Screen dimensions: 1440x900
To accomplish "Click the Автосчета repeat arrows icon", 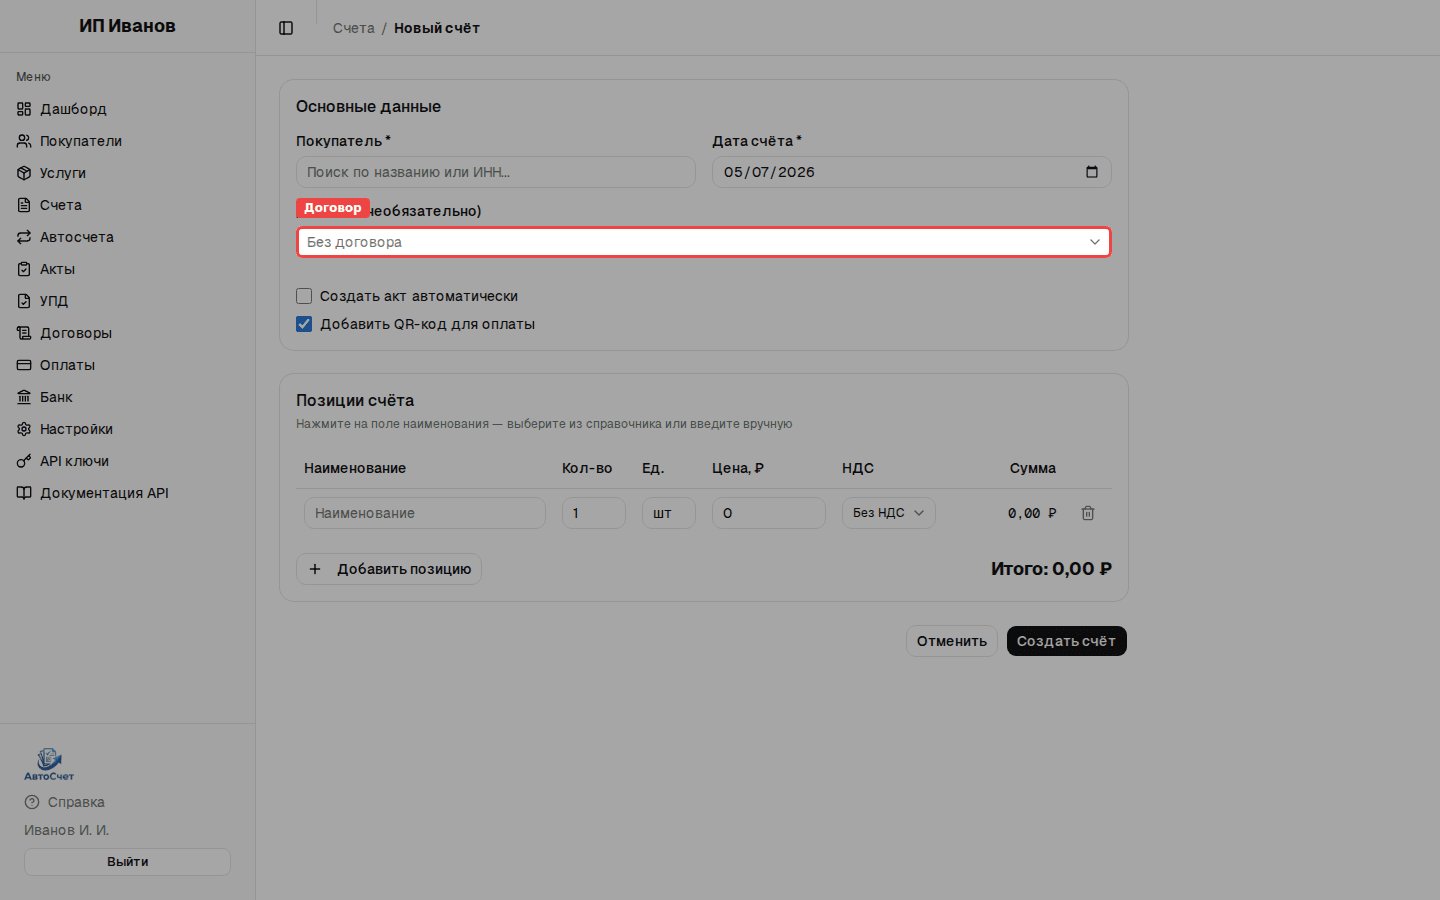I will [24, 237].
